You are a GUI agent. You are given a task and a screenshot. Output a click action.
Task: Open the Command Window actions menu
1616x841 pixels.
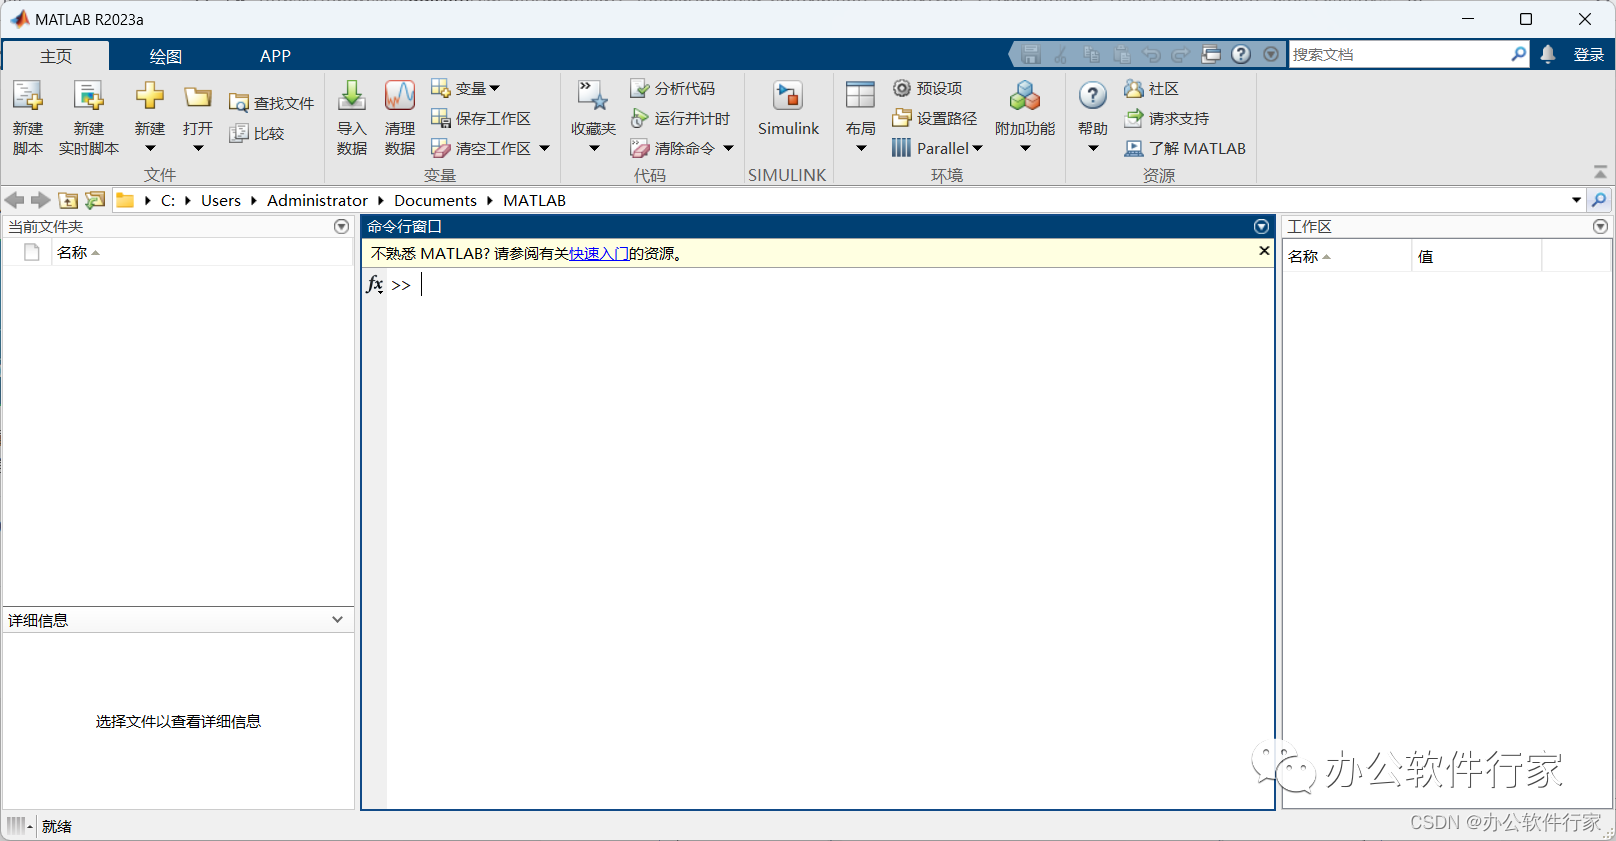[x=1261, y=227]
